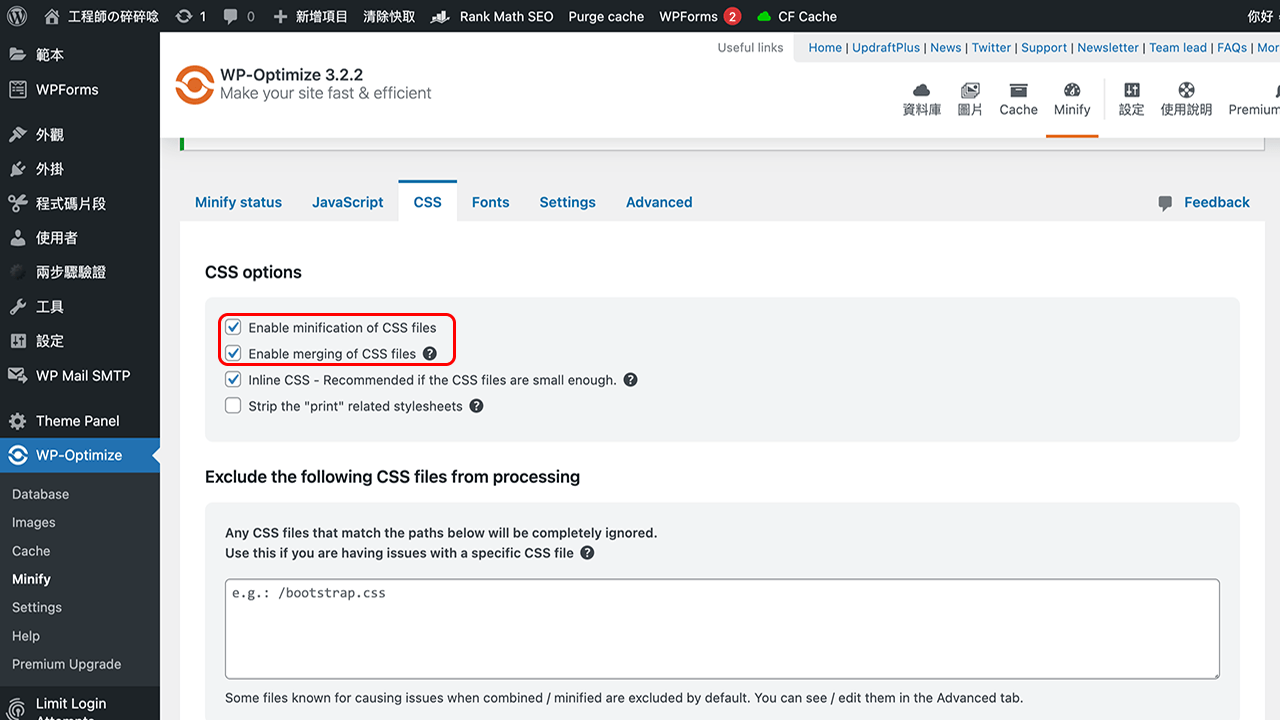Show the help tooltip for CSS file exclusions
This screenshot has width=1280, height=720.
587,552
